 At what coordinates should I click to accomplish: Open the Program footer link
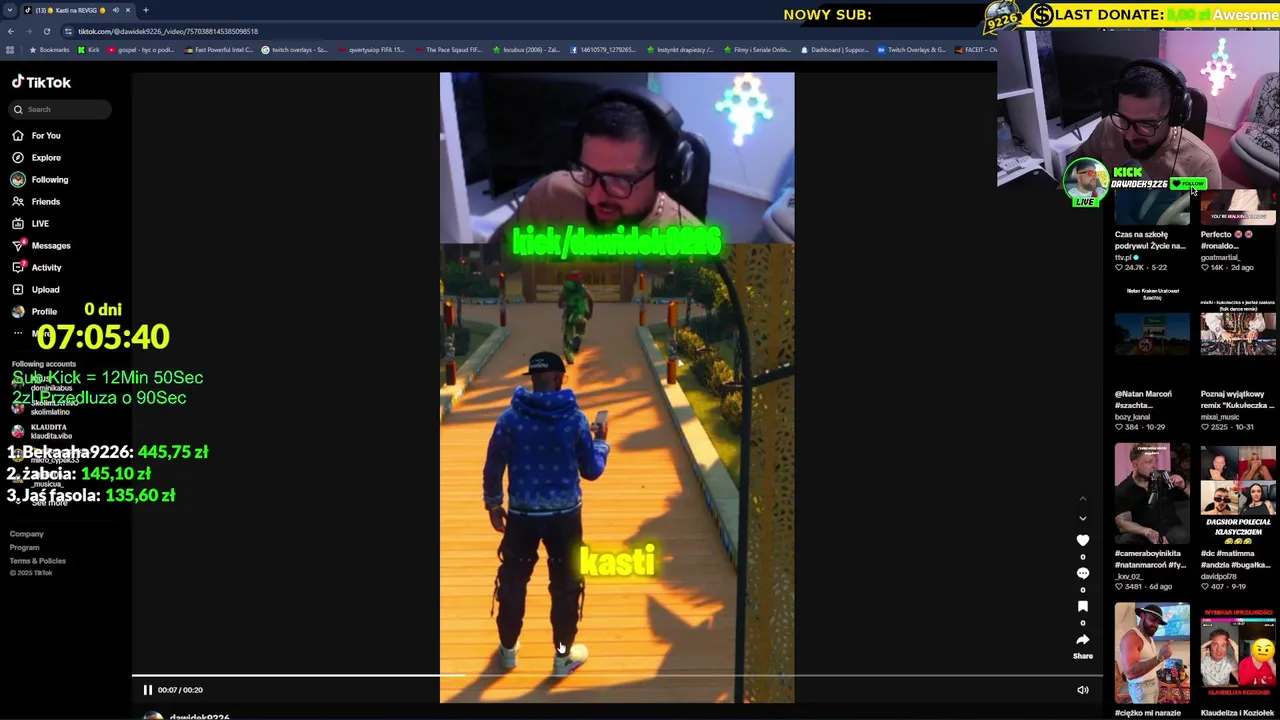(25, 547)
